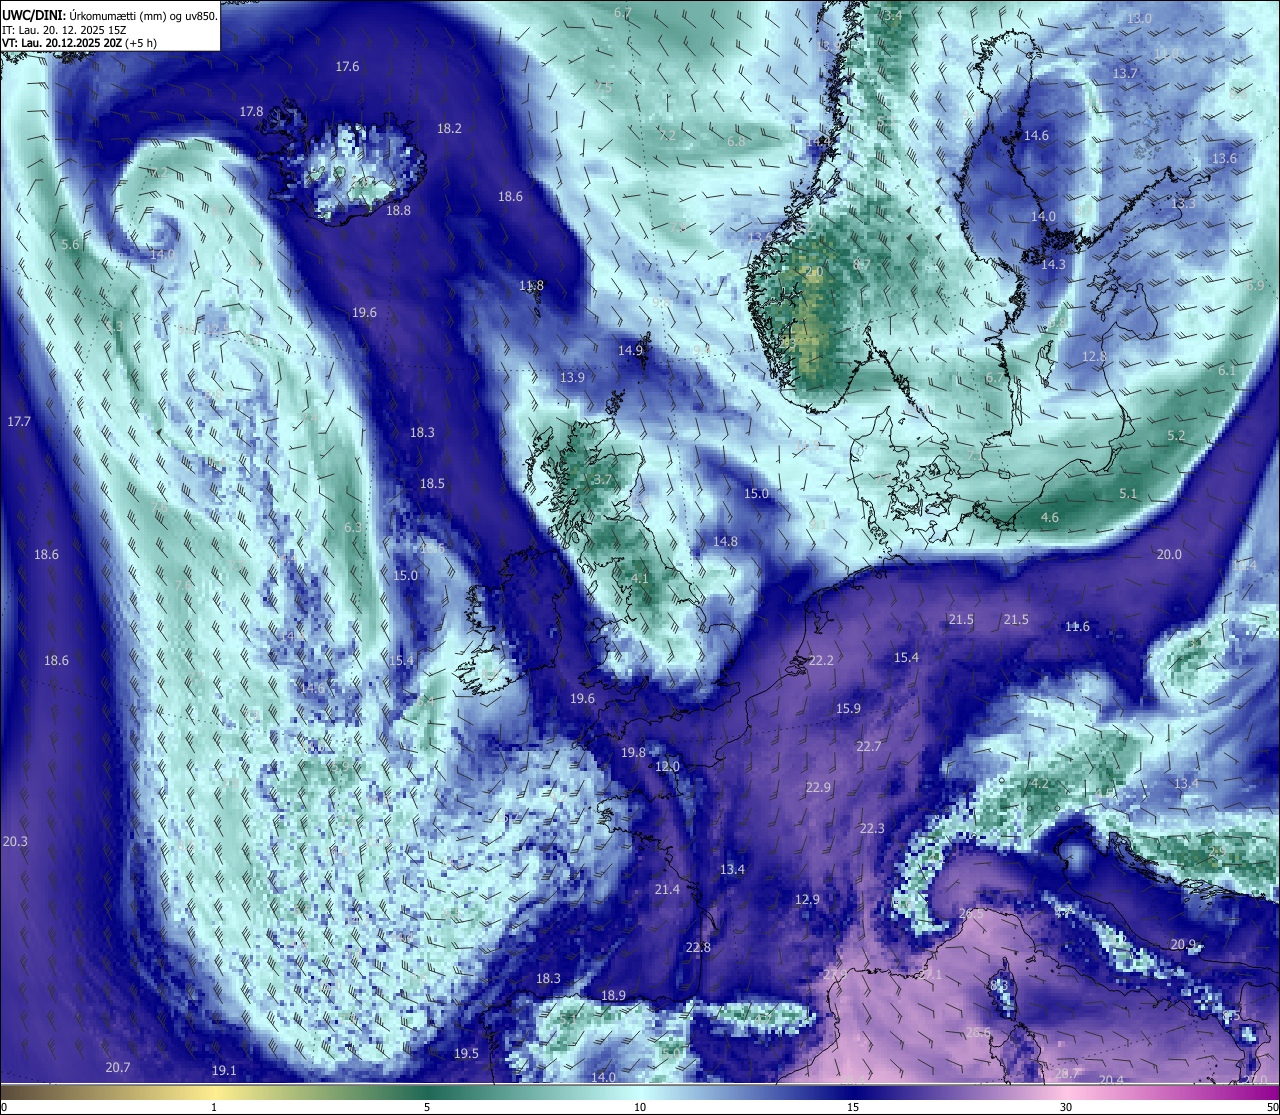Click the 20.0 value over the Baltic coast

[1169, 555]
